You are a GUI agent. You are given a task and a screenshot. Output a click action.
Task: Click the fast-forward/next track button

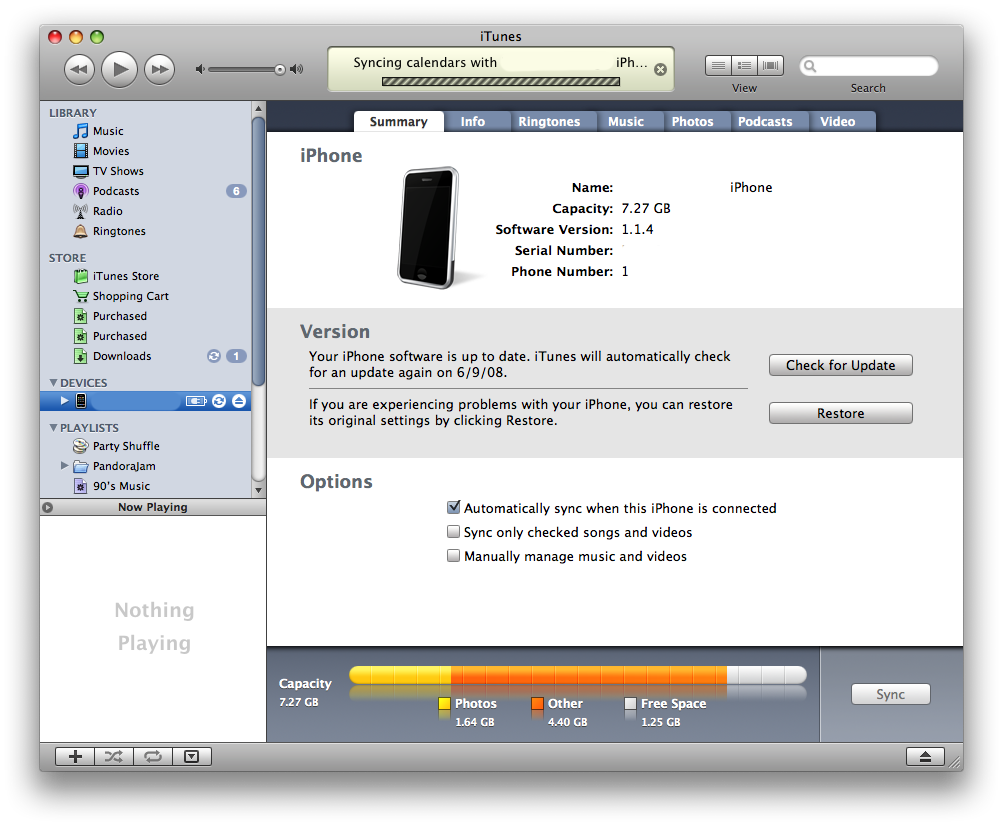pos(159,69)
